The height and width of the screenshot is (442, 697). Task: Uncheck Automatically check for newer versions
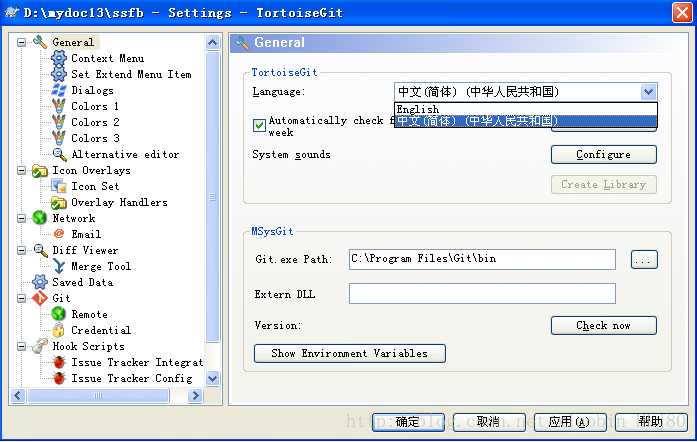(x=259, y=125)
